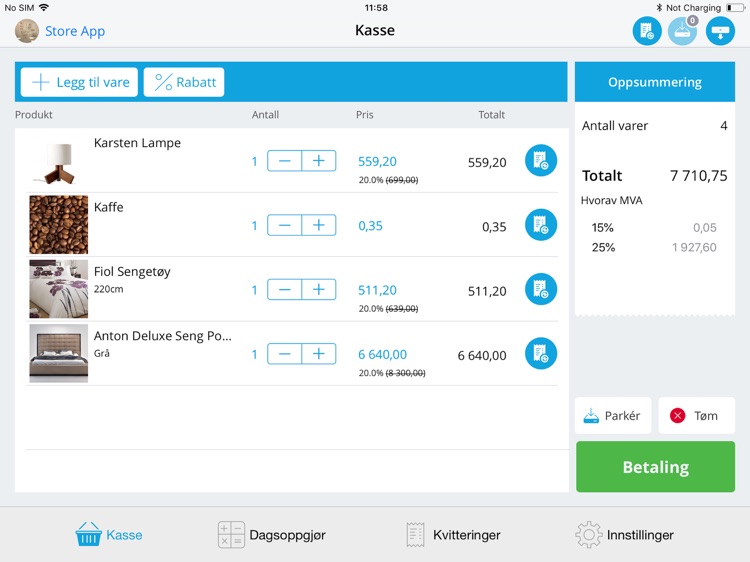Switch to Dagsoppgjør tab
Image resolution: width=750 pixels, height=562 pixels.
(272, 535)
